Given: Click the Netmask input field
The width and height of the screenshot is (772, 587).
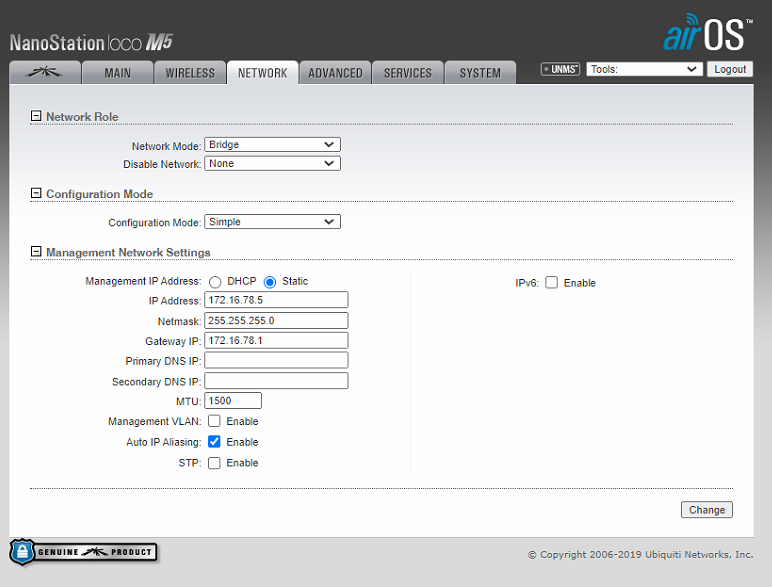Looking at the screenshot, I should 276,321.
